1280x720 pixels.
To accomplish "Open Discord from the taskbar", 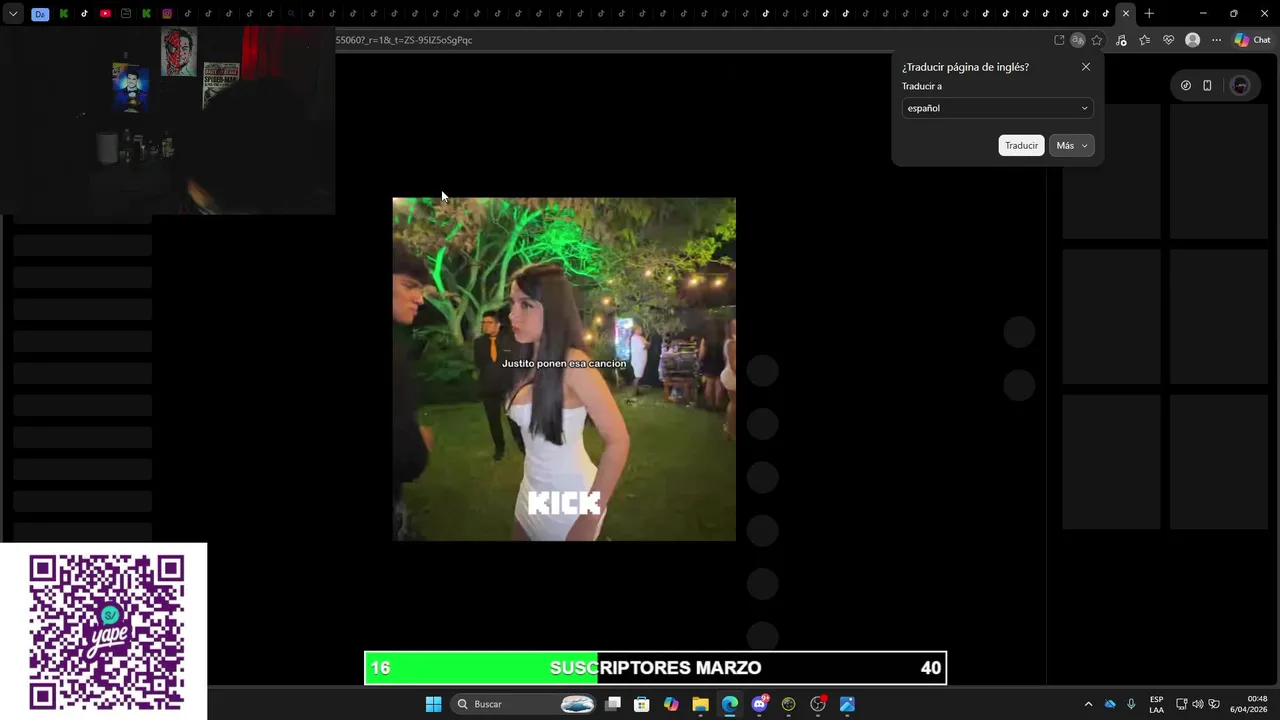I will (x=759, y=704).
